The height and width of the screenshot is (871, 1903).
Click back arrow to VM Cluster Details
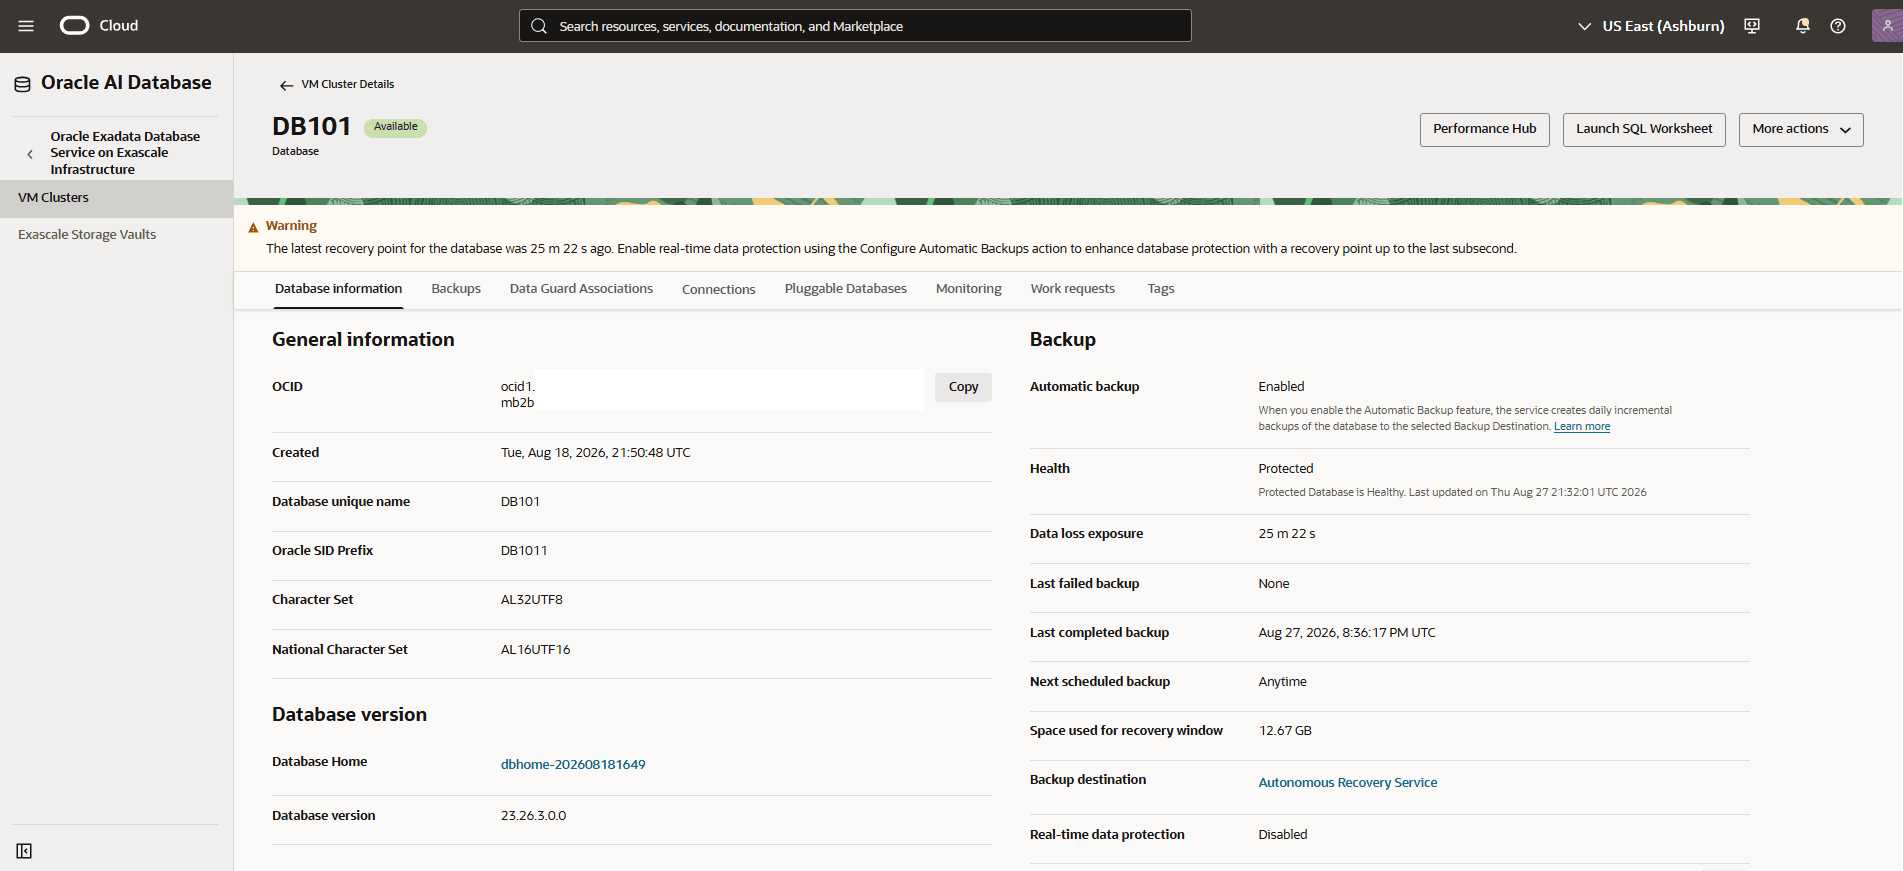coord(286,85)
